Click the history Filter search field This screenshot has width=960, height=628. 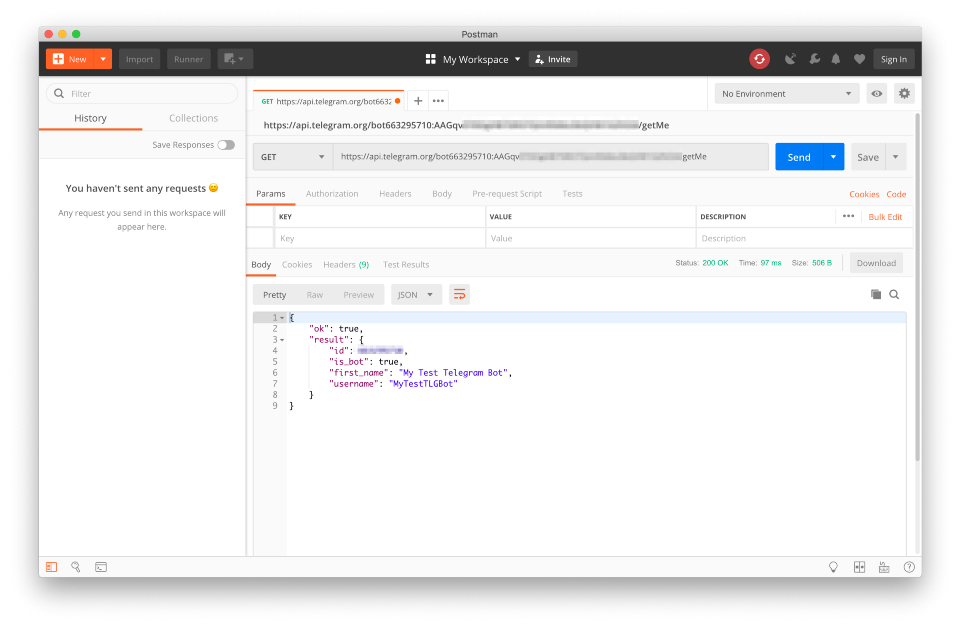click(150, 94)
